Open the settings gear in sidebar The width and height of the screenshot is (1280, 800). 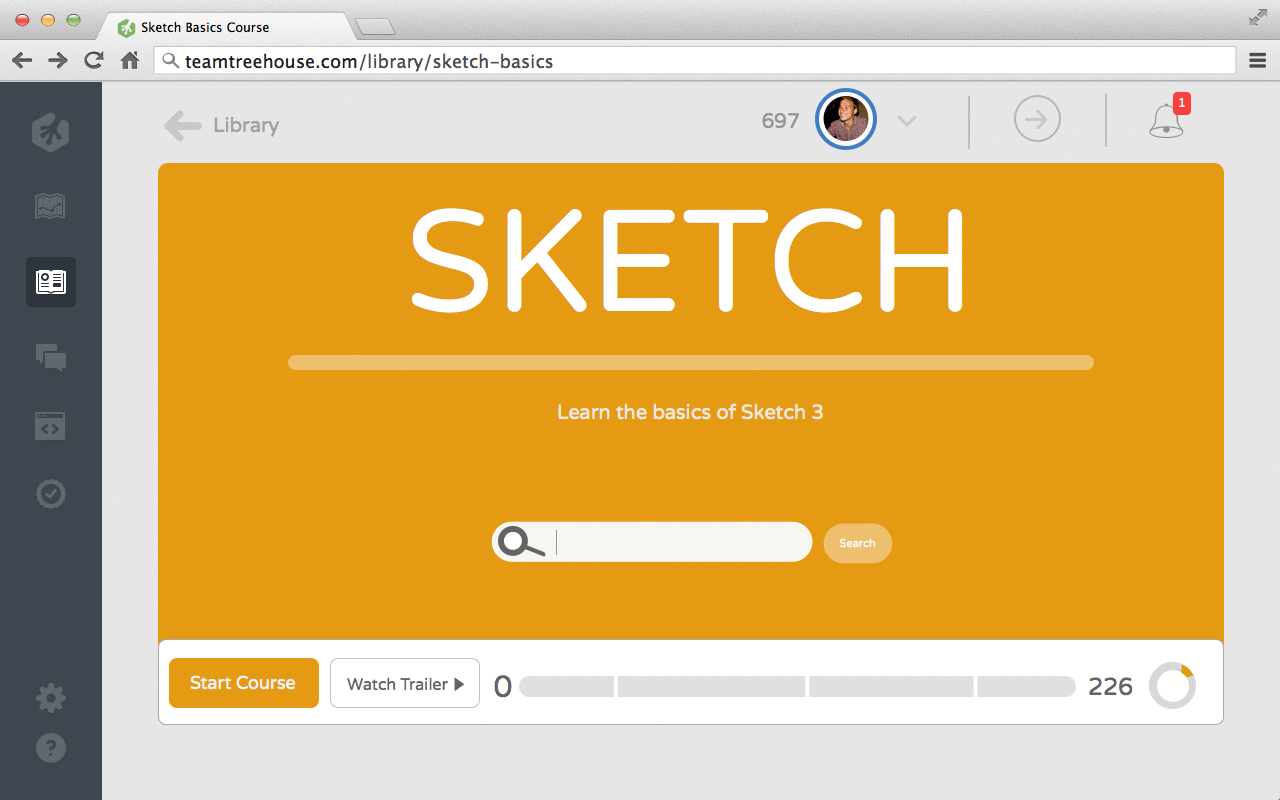point(51,698)
